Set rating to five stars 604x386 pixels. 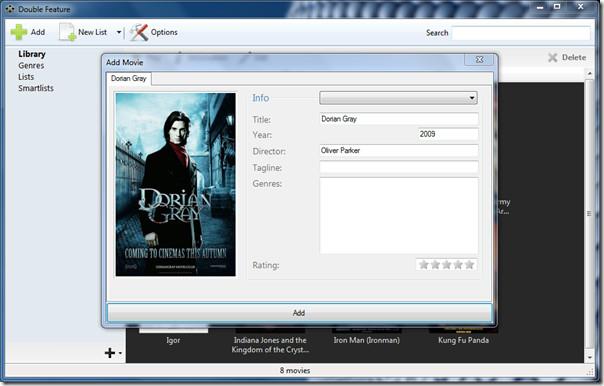point(469,265)
